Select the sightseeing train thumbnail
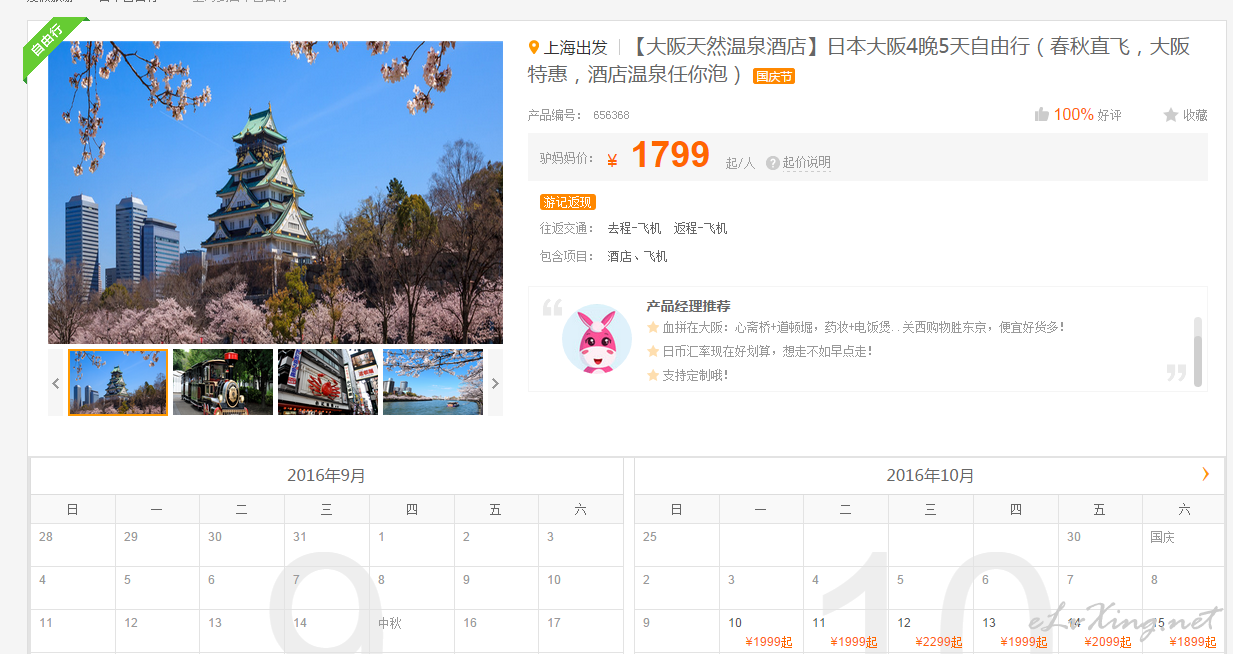This screenshot has width=1233, height=654. point(223,382)
